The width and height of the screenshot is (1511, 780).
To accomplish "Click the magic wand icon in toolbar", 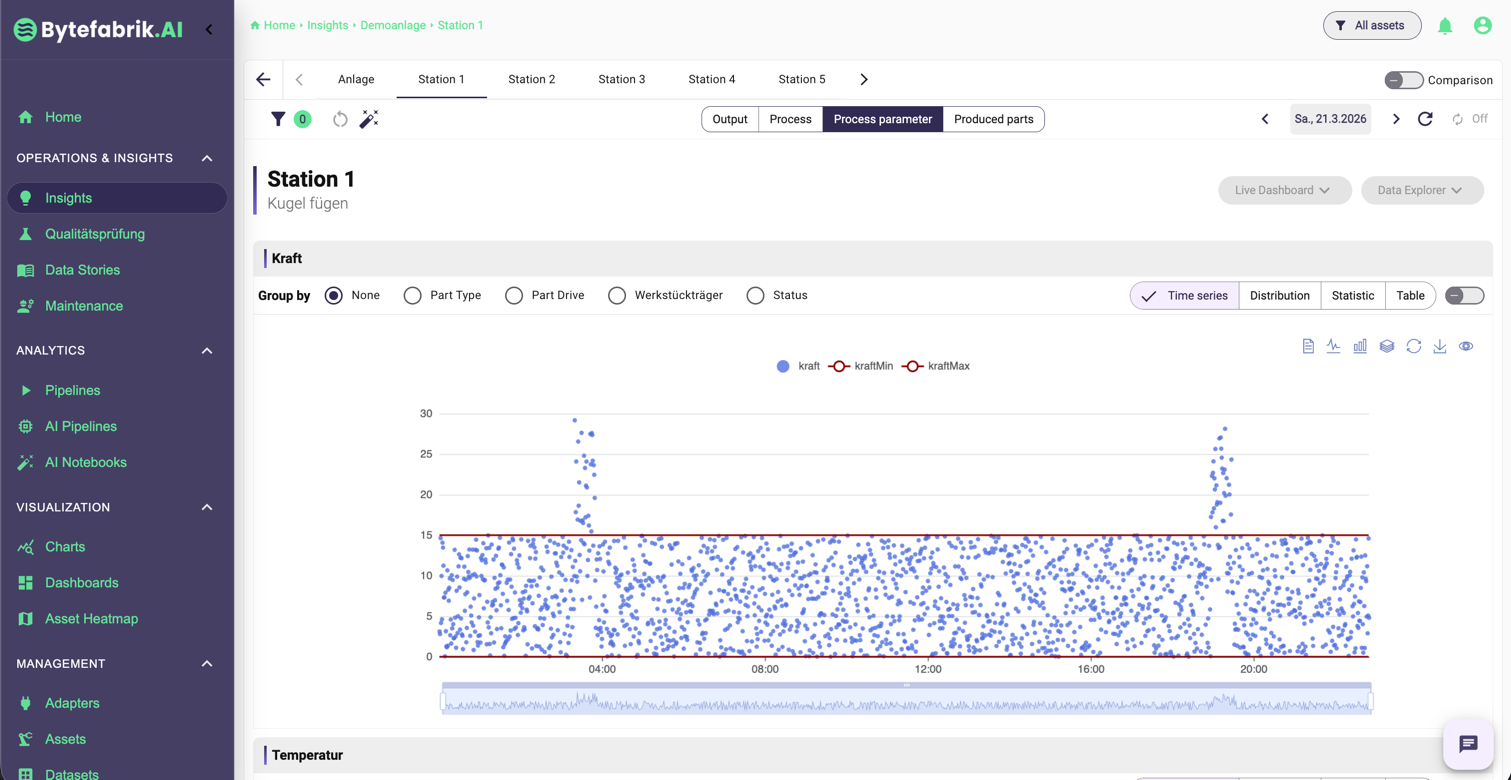I will pos(369,119).
